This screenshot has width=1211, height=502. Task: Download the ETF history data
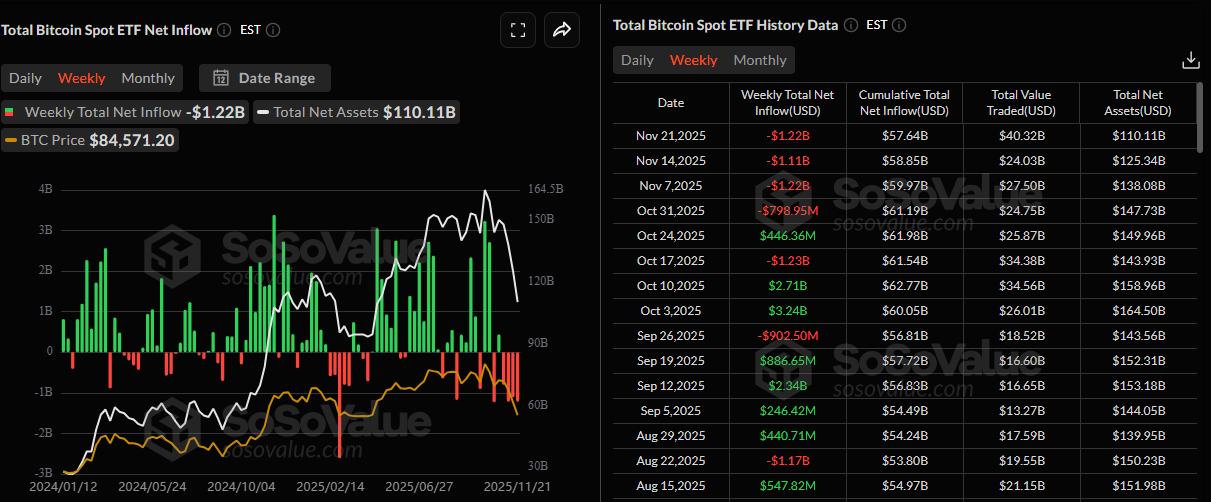pyautogui.click(x=1190, y=60)
